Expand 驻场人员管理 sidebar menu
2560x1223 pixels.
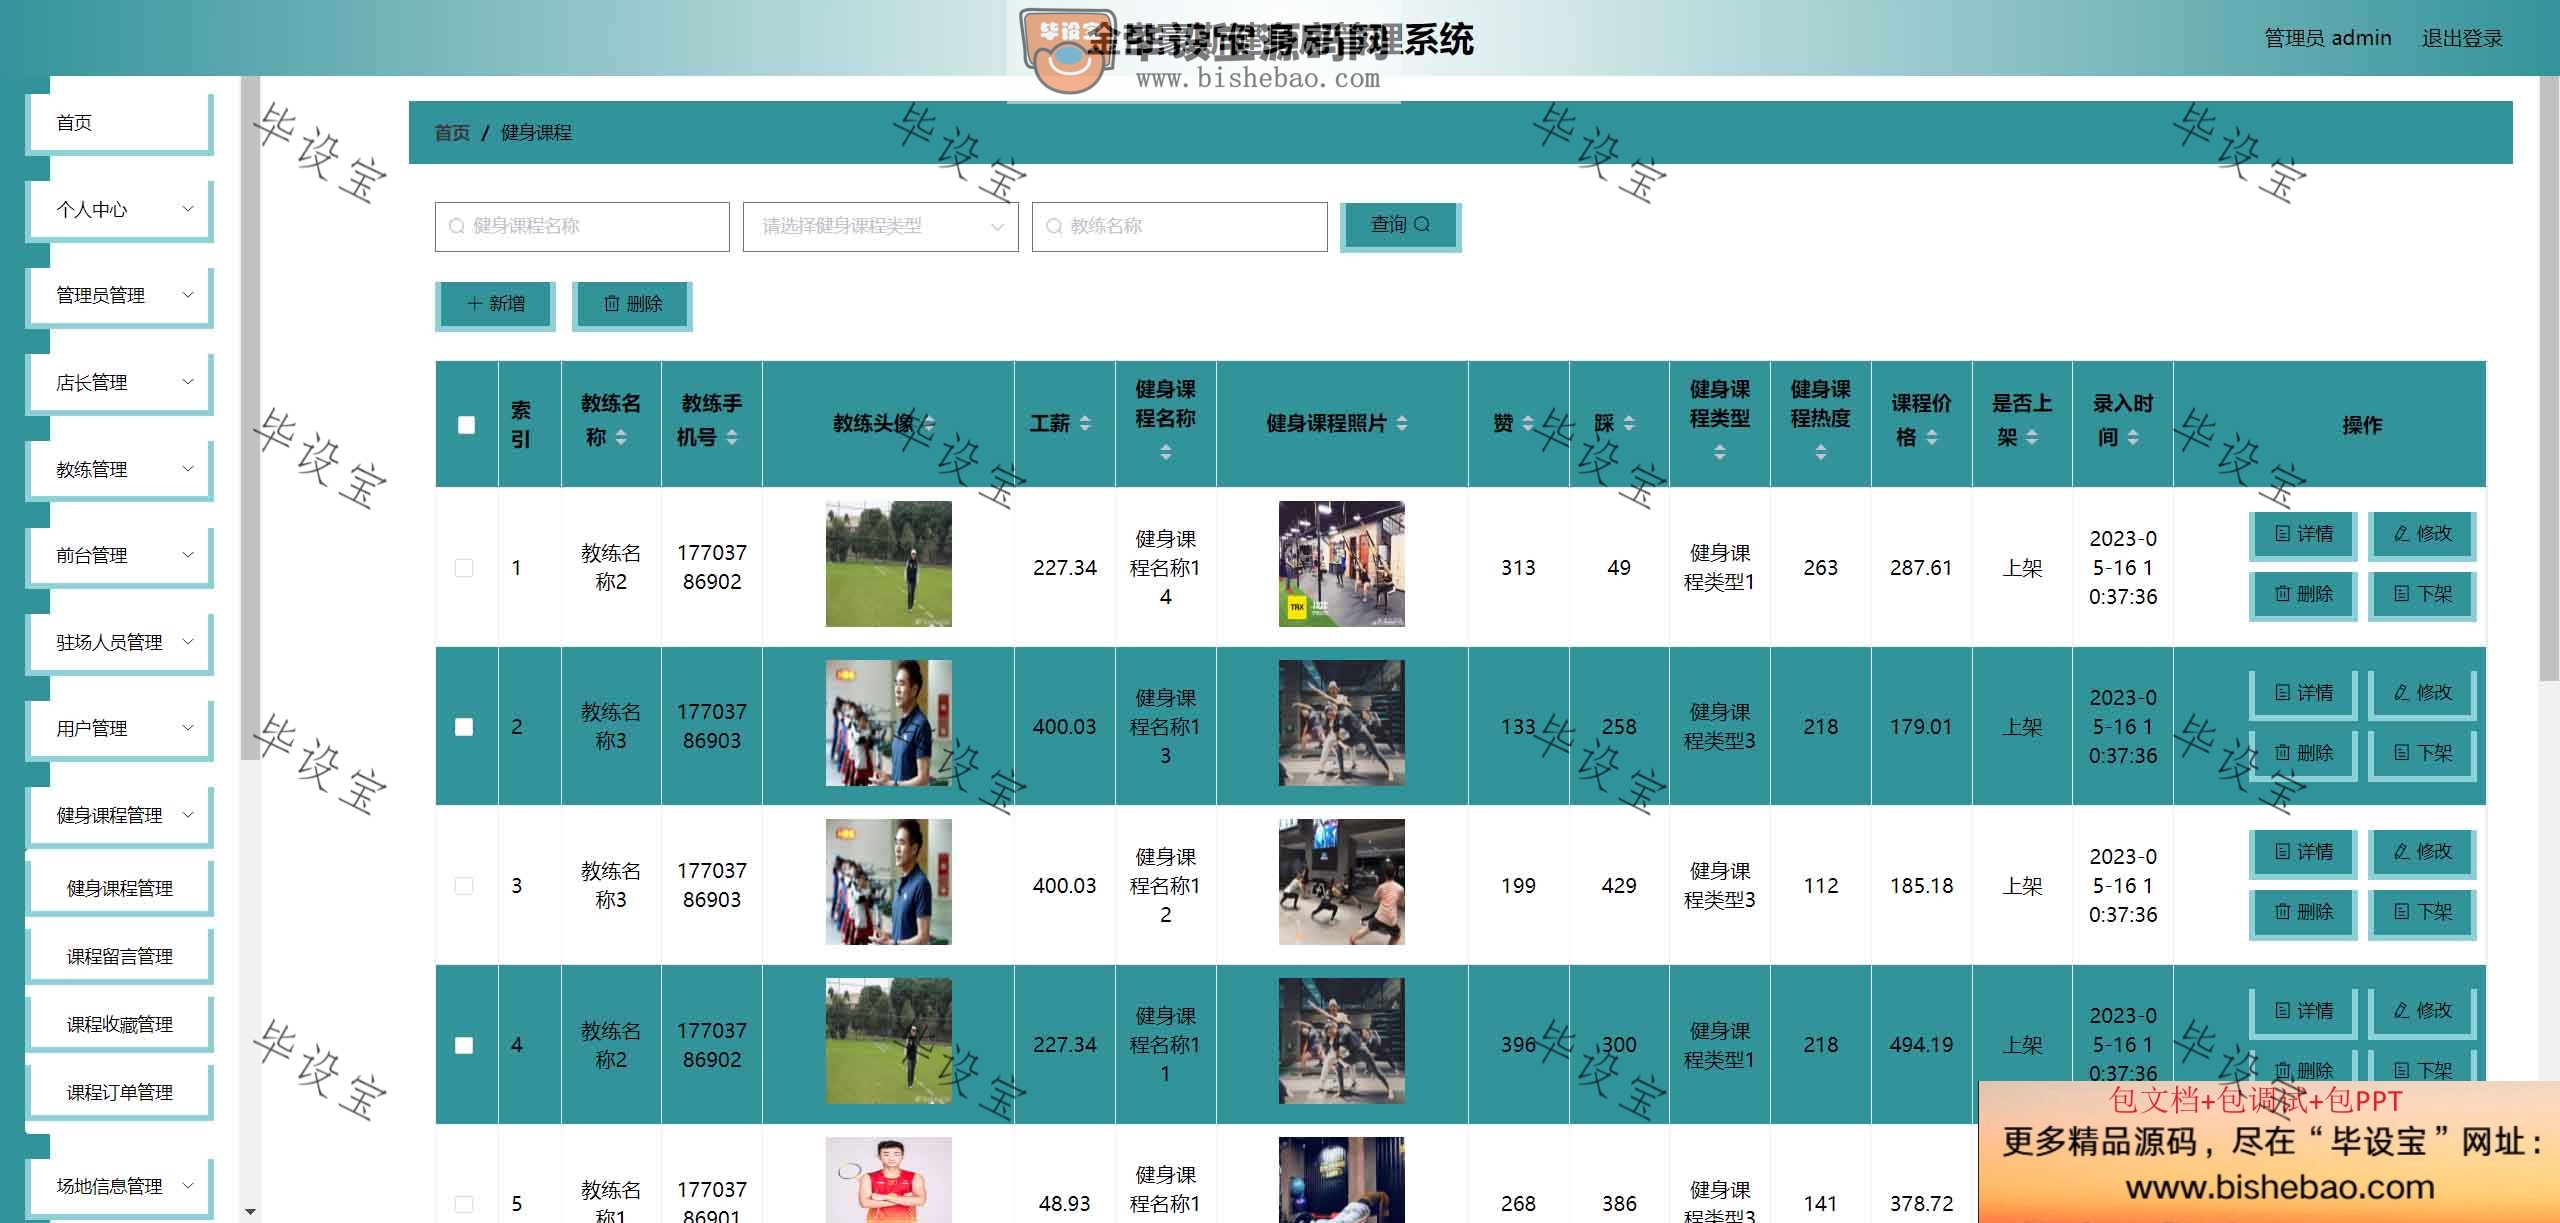click(121, 642)
